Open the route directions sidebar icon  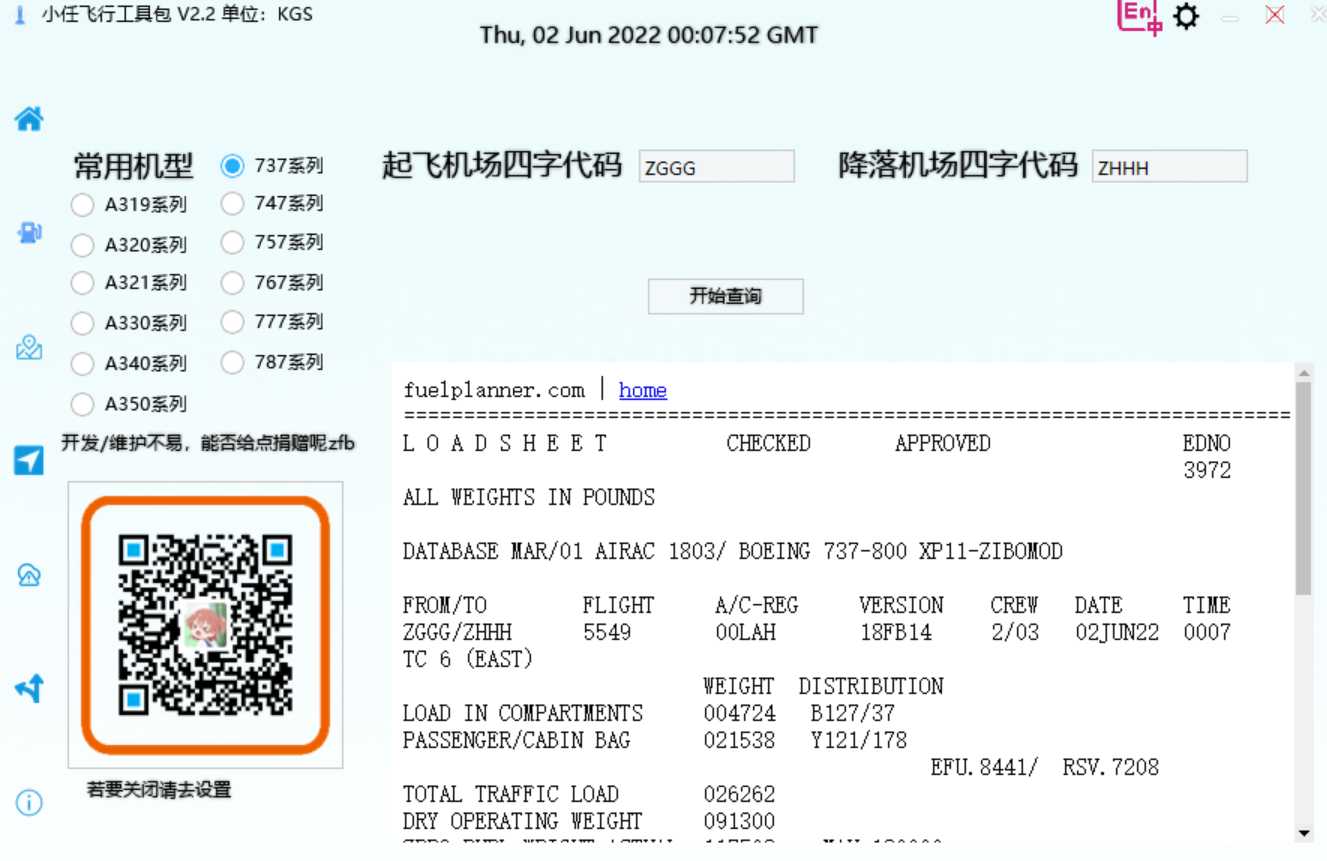coord(29,688)
